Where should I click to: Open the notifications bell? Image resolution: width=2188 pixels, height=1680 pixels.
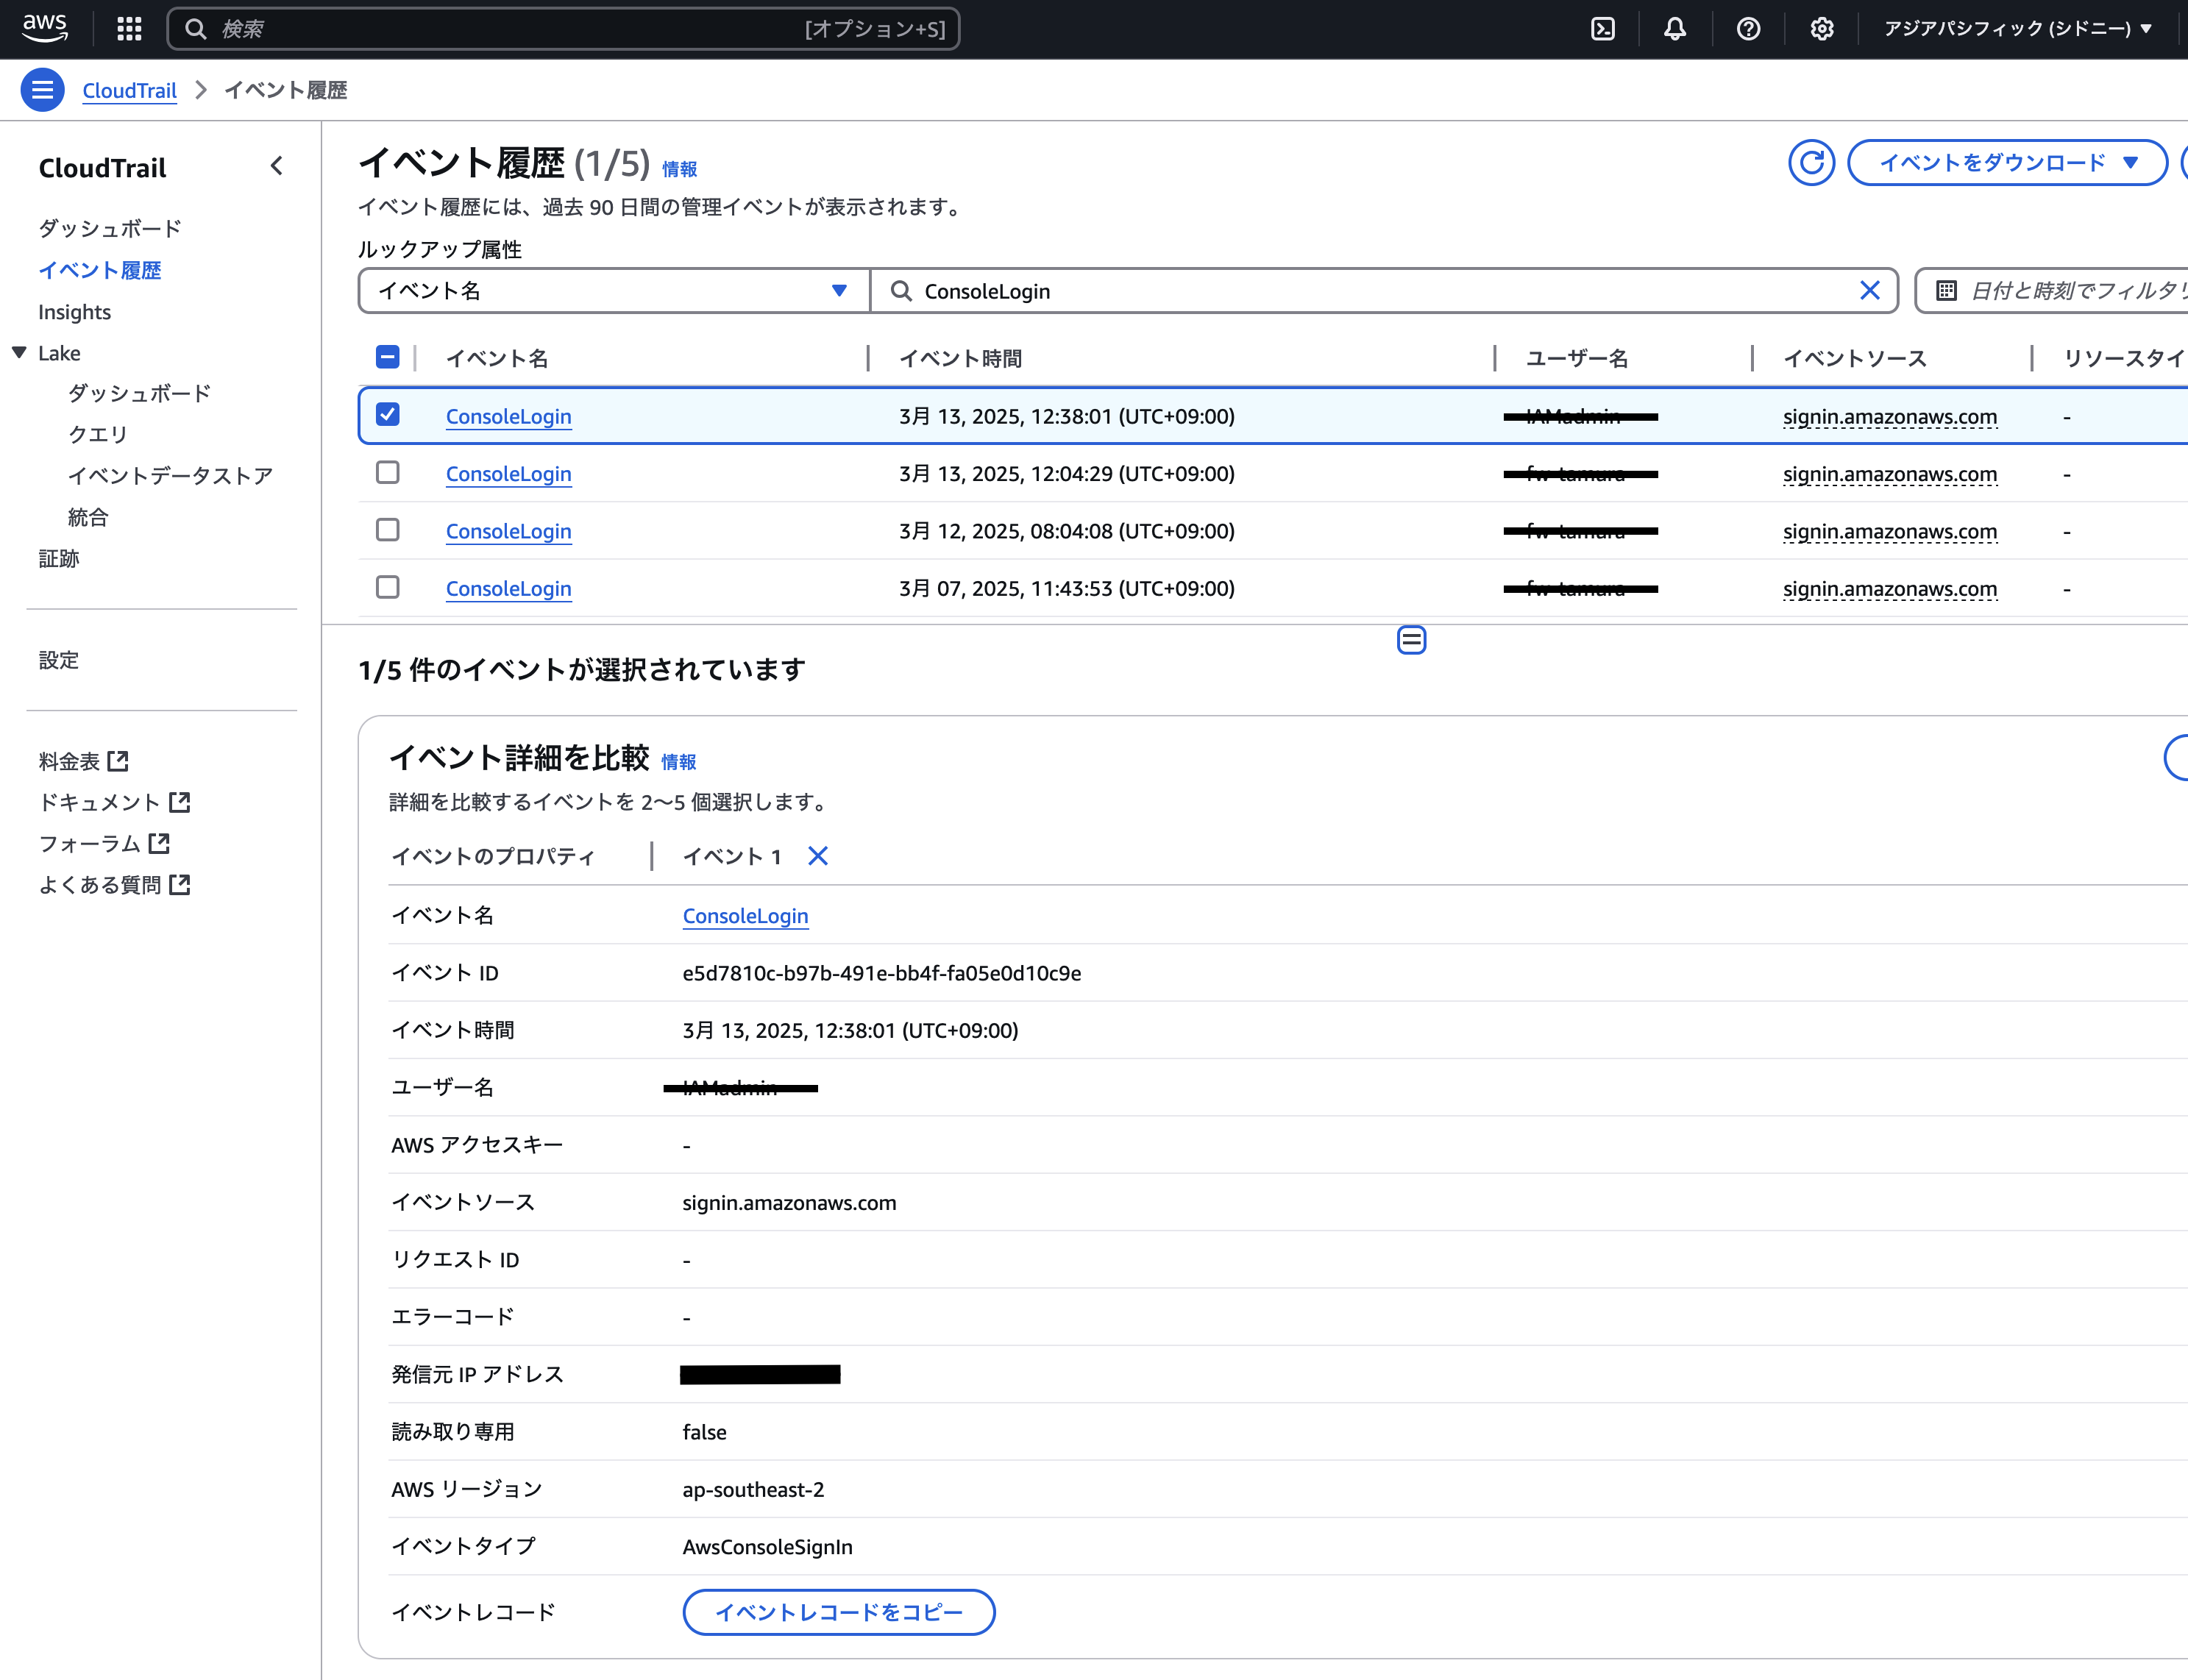1675,29
